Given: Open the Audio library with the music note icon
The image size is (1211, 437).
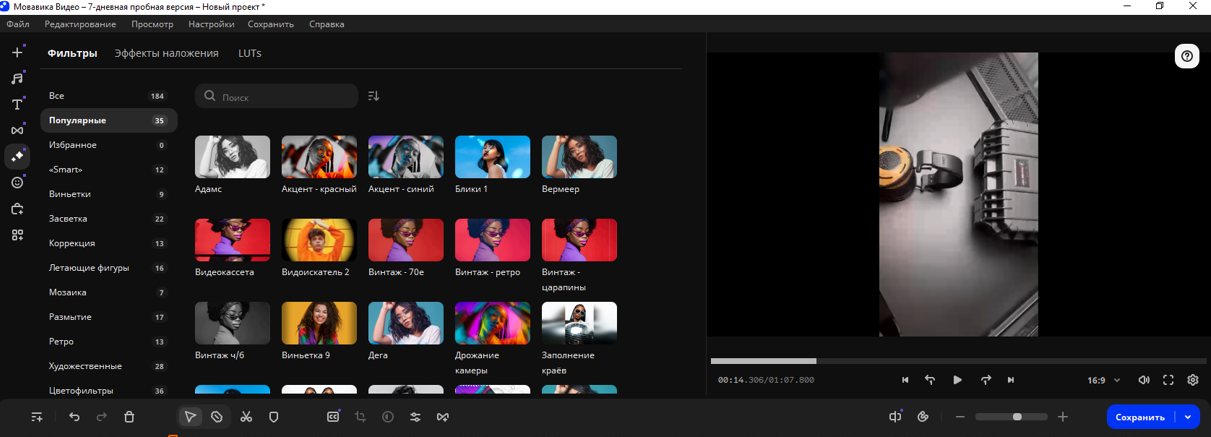Looking at the screenshot, I should point(17,78).
